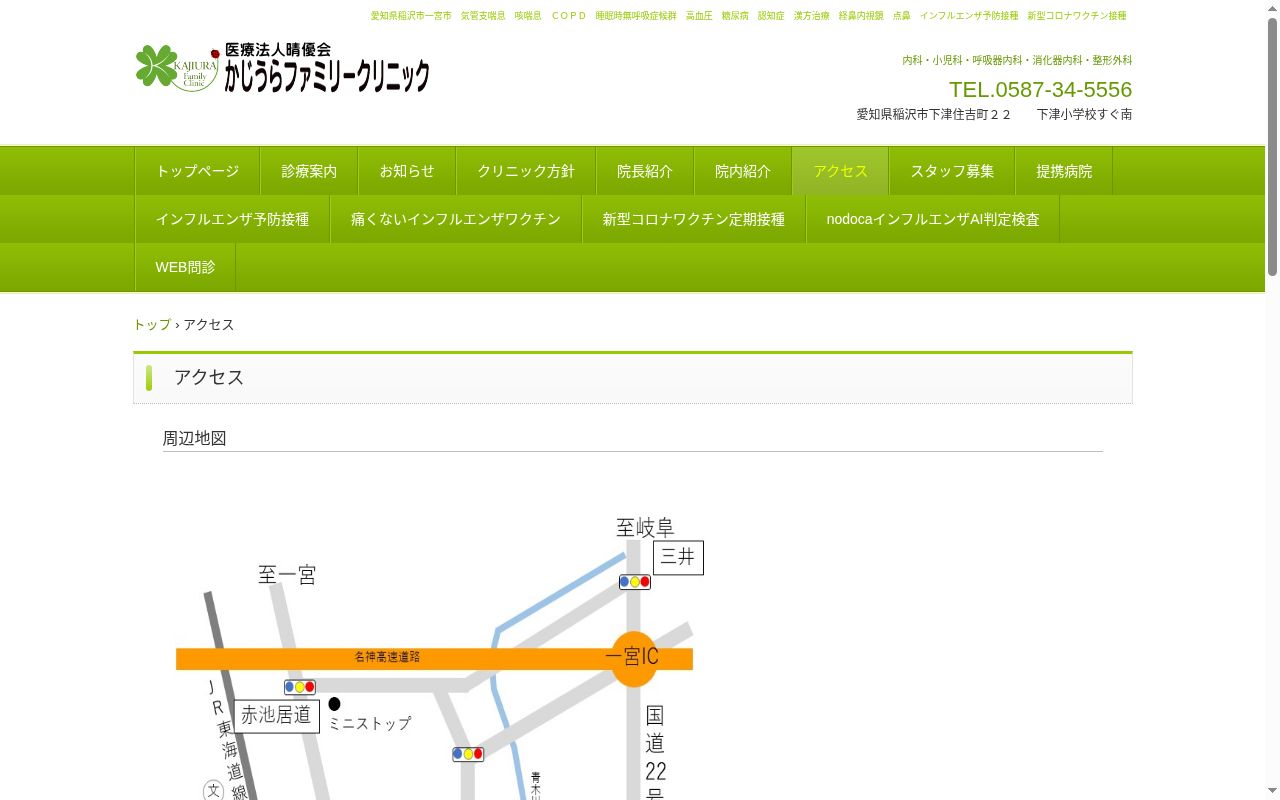Click the 至一宮 direction label on the map
1280x800 pixels.
coord(287,575)
